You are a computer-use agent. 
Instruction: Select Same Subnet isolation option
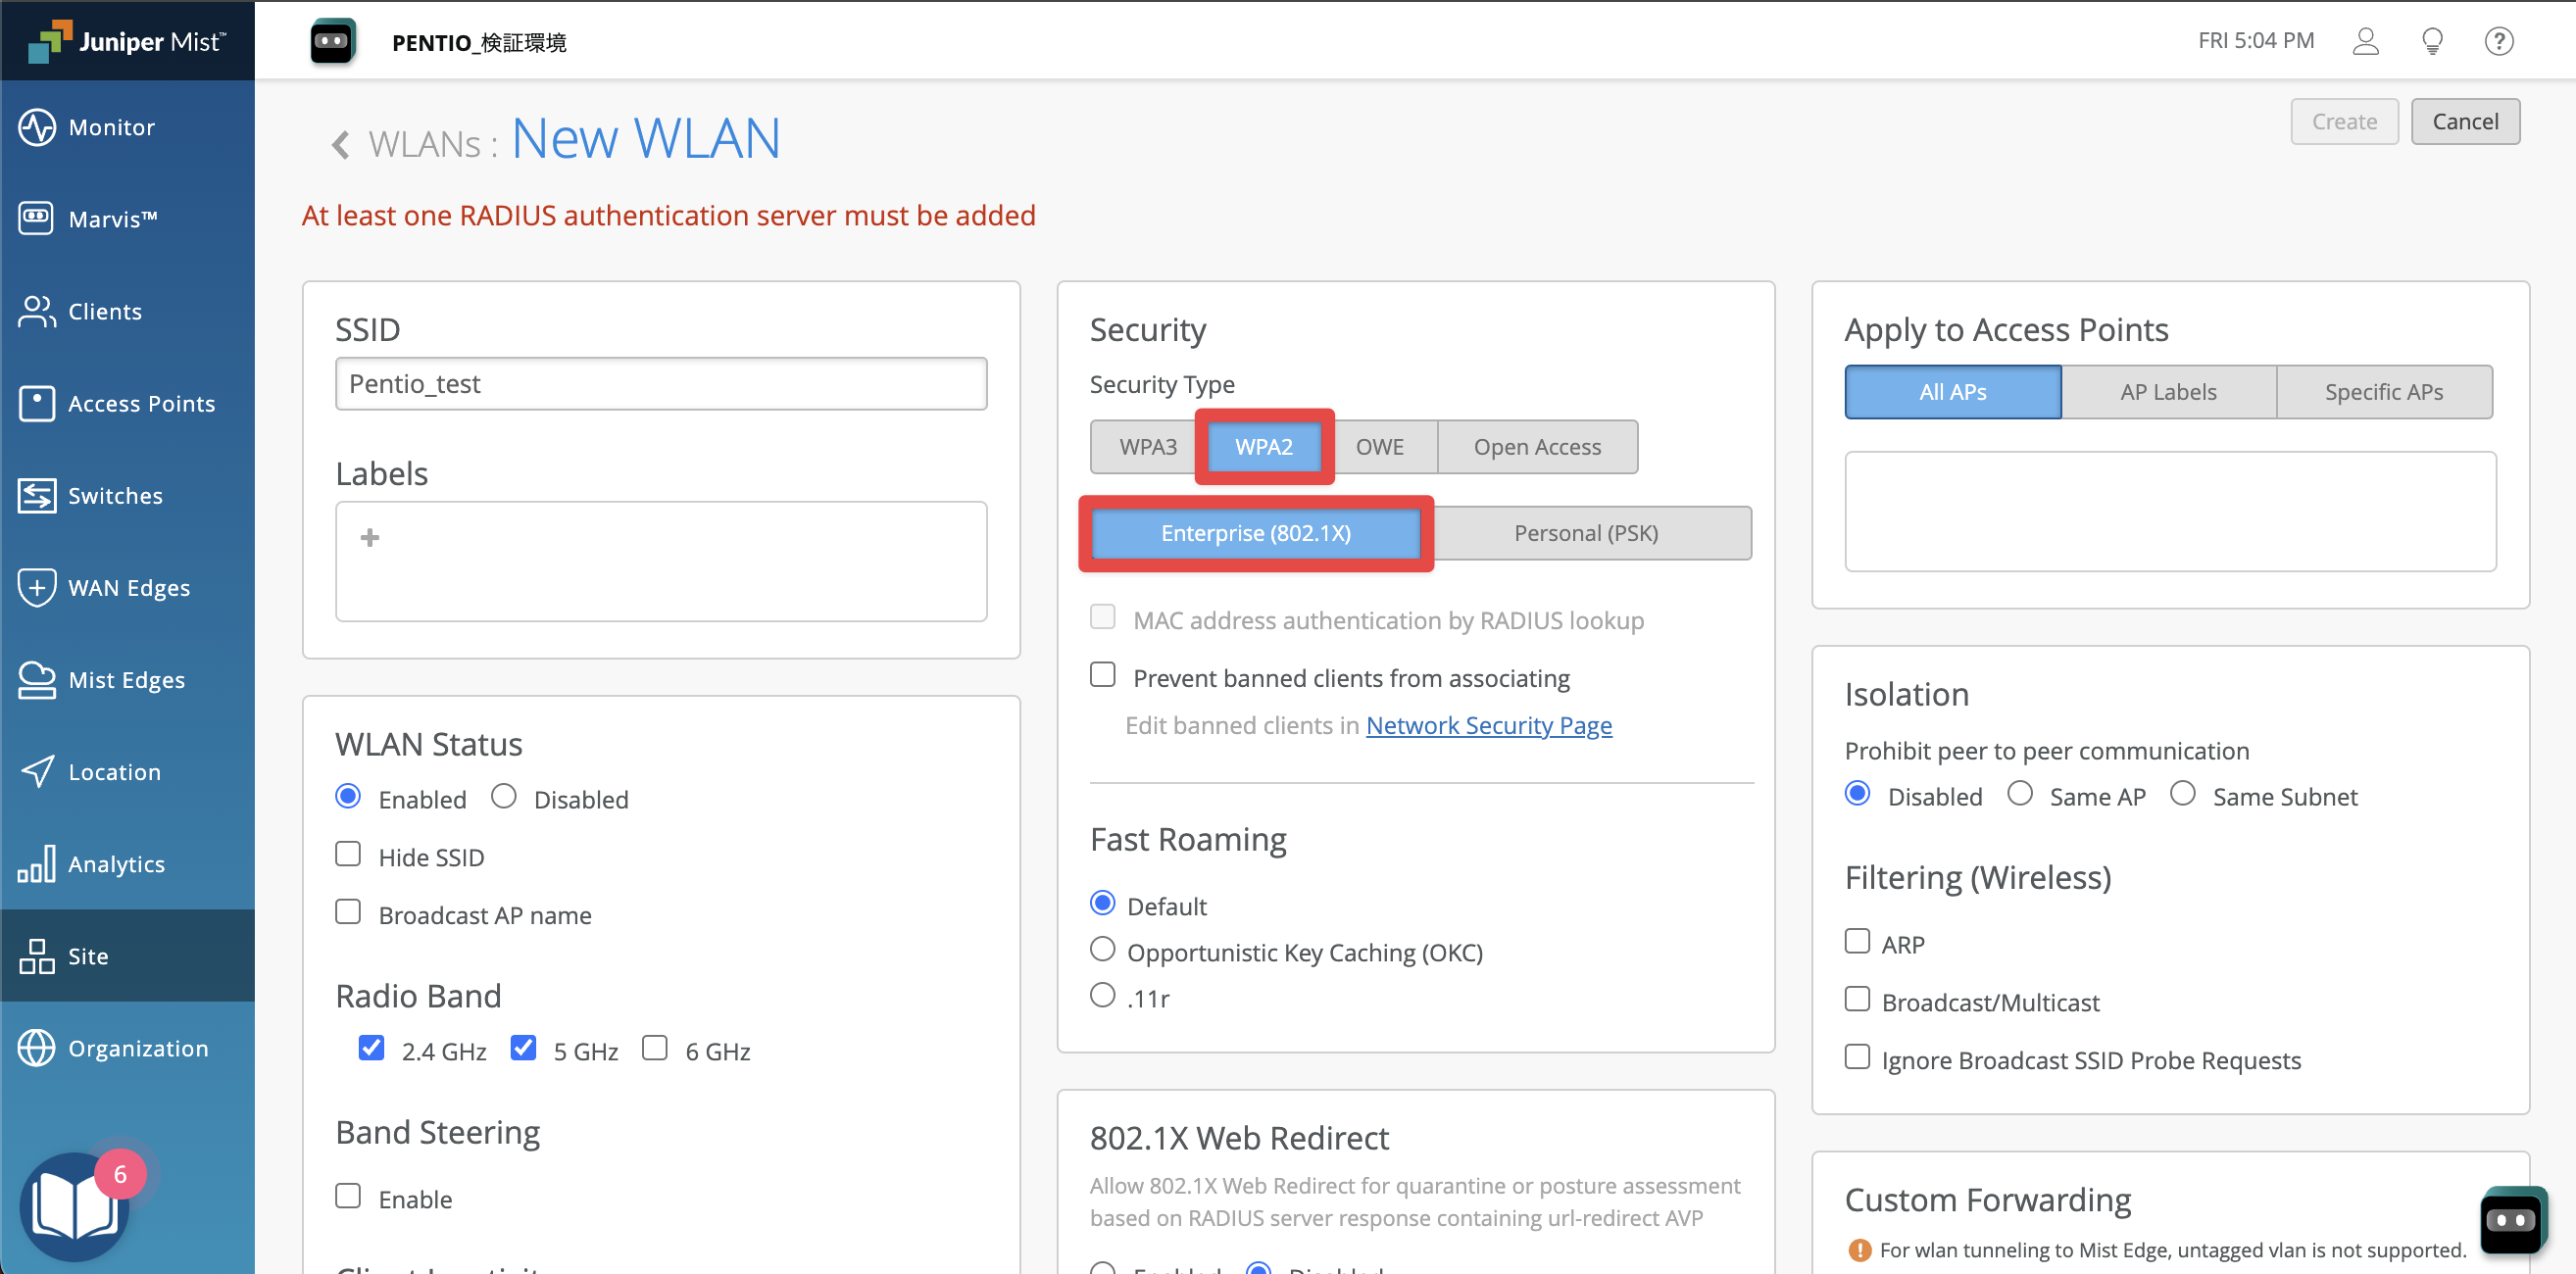pyautogui.click(x=2182, y=794)
